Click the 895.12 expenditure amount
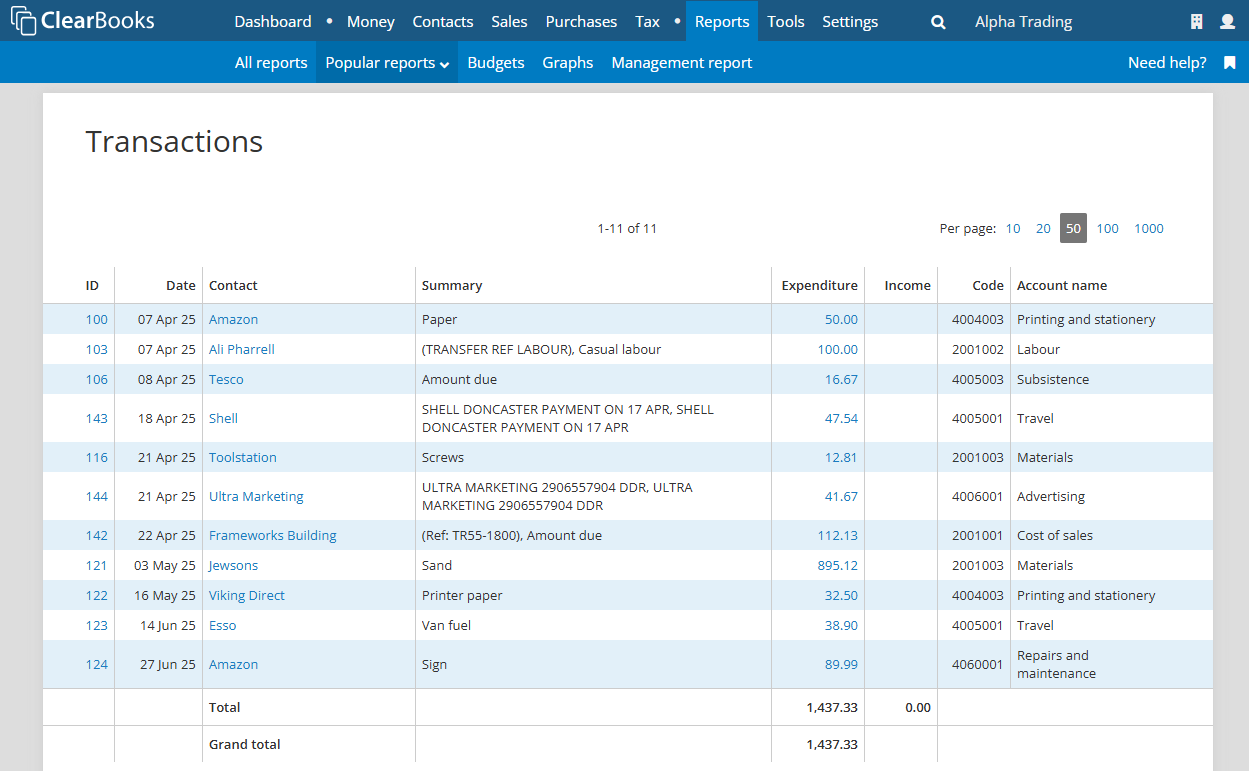 coord(837,566)
